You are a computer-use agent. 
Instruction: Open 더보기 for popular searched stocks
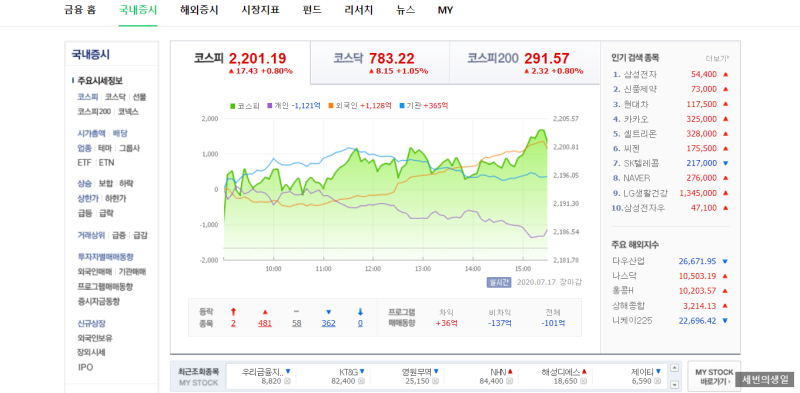[x=717, y=58]
